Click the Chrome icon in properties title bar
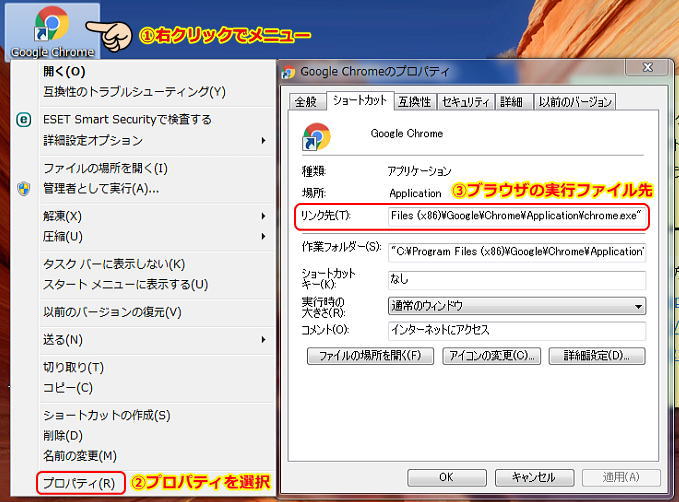The width and height of the screenshot is (679, 502). (x=289, y=72)
